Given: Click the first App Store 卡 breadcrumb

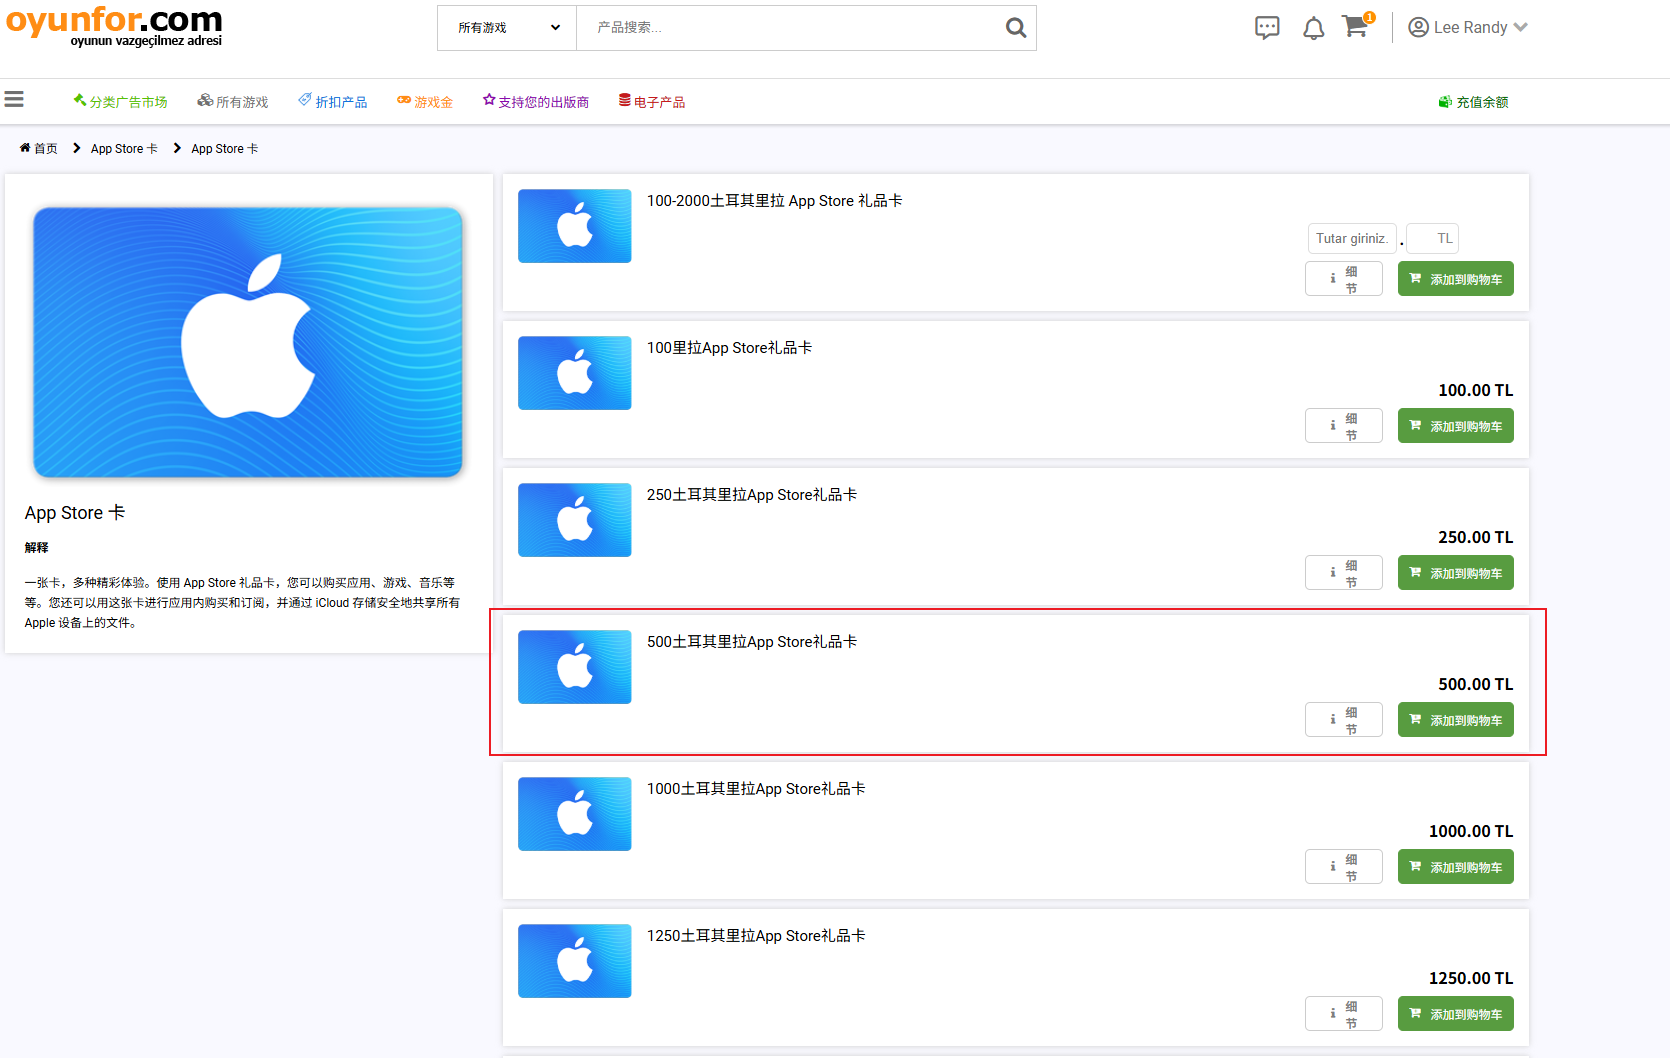Looking at the screenshot, I should coord(124,149).
